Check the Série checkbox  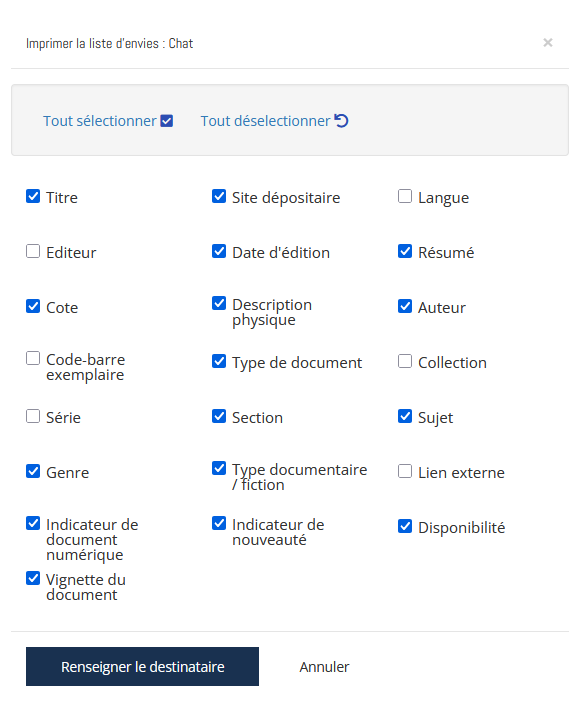point(33,416)
